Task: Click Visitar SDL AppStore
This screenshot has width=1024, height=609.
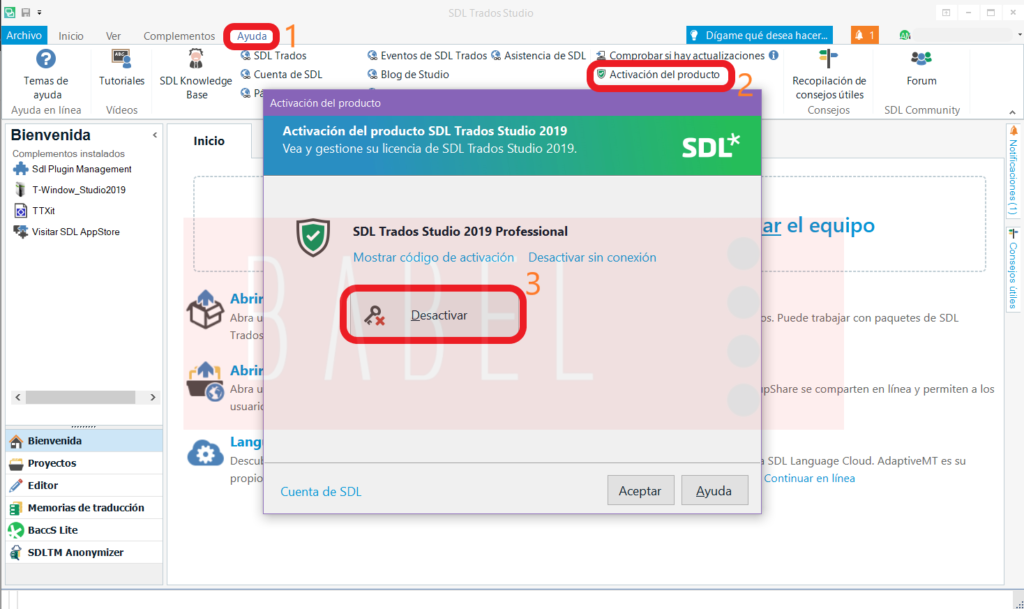Action: [x=66, y=232]
